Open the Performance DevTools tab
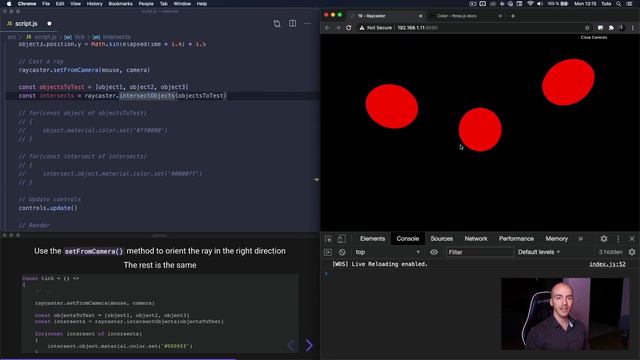 click(516, 239)
